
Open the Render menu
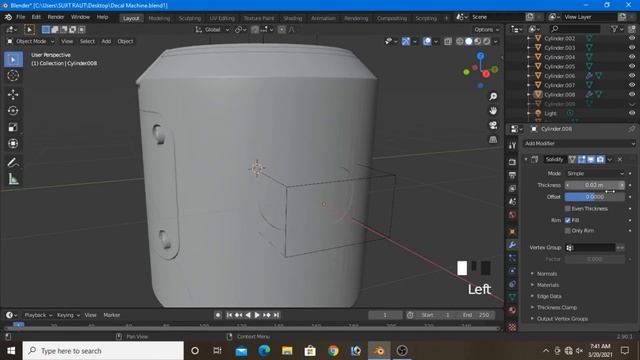56,17
